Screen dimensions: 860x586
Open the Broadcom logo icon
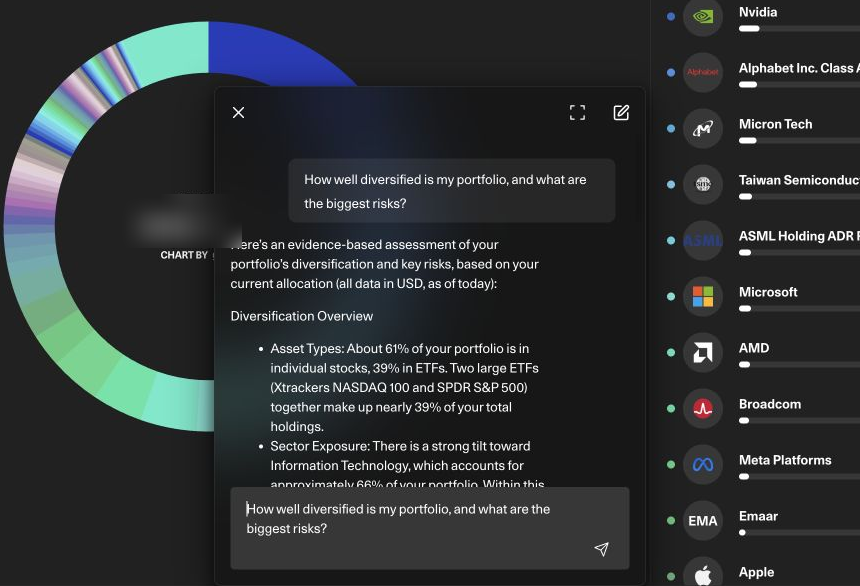pos(703,408)
